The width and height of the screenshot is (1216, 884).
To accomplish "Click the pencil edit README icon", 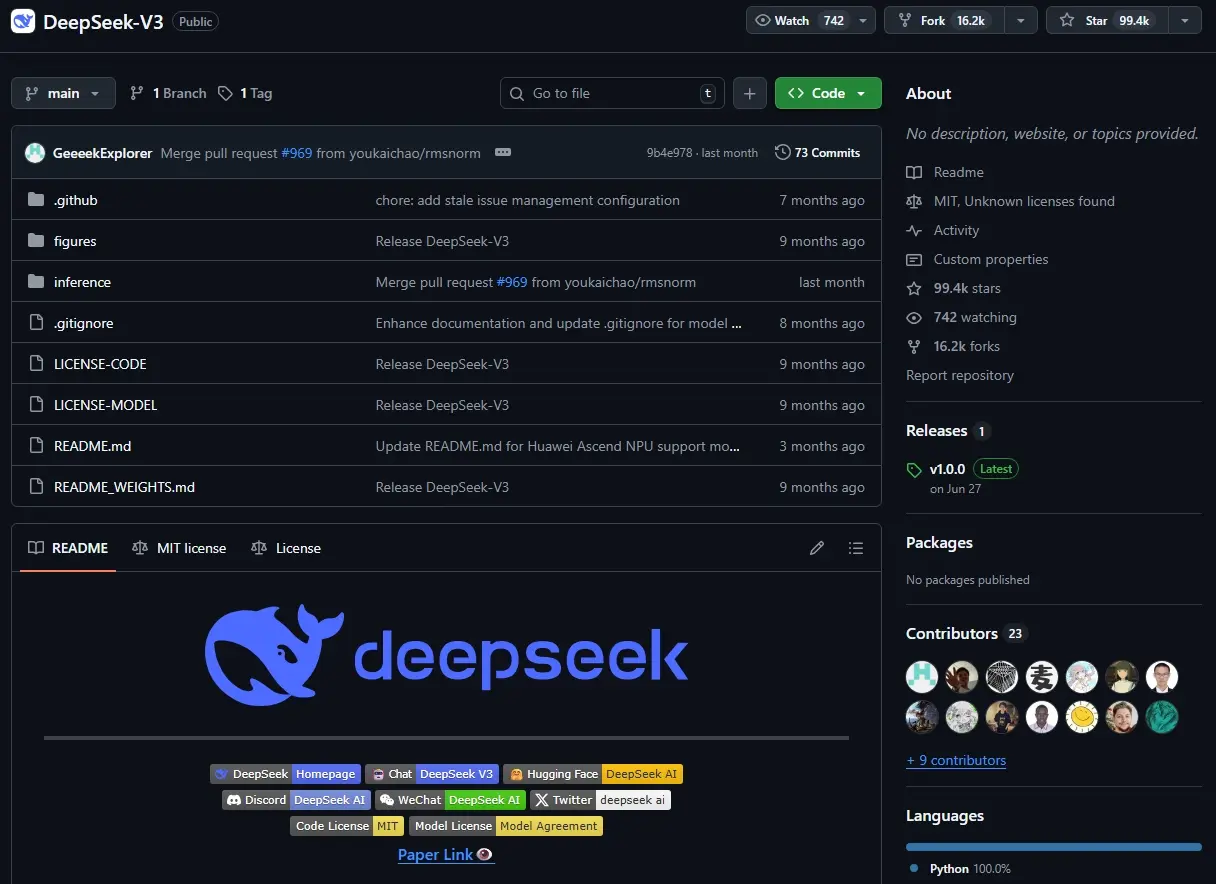I will tap(817, 548).
